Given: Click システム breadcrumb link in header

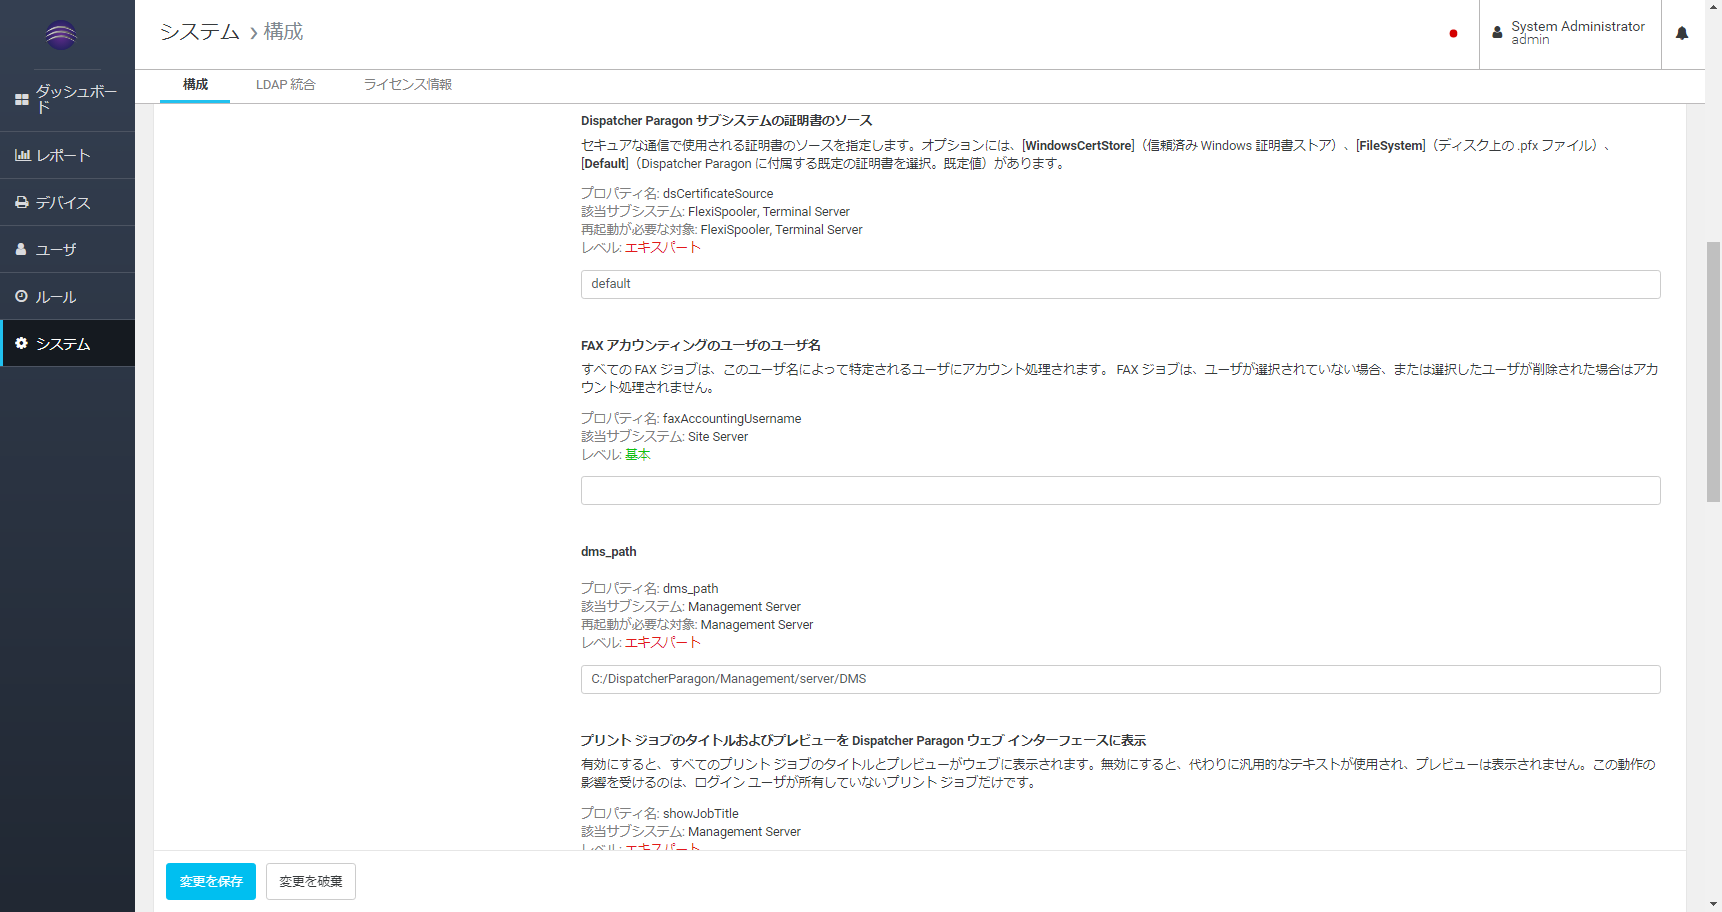Looking at the screenshot, I should click(x=200, y=32).
